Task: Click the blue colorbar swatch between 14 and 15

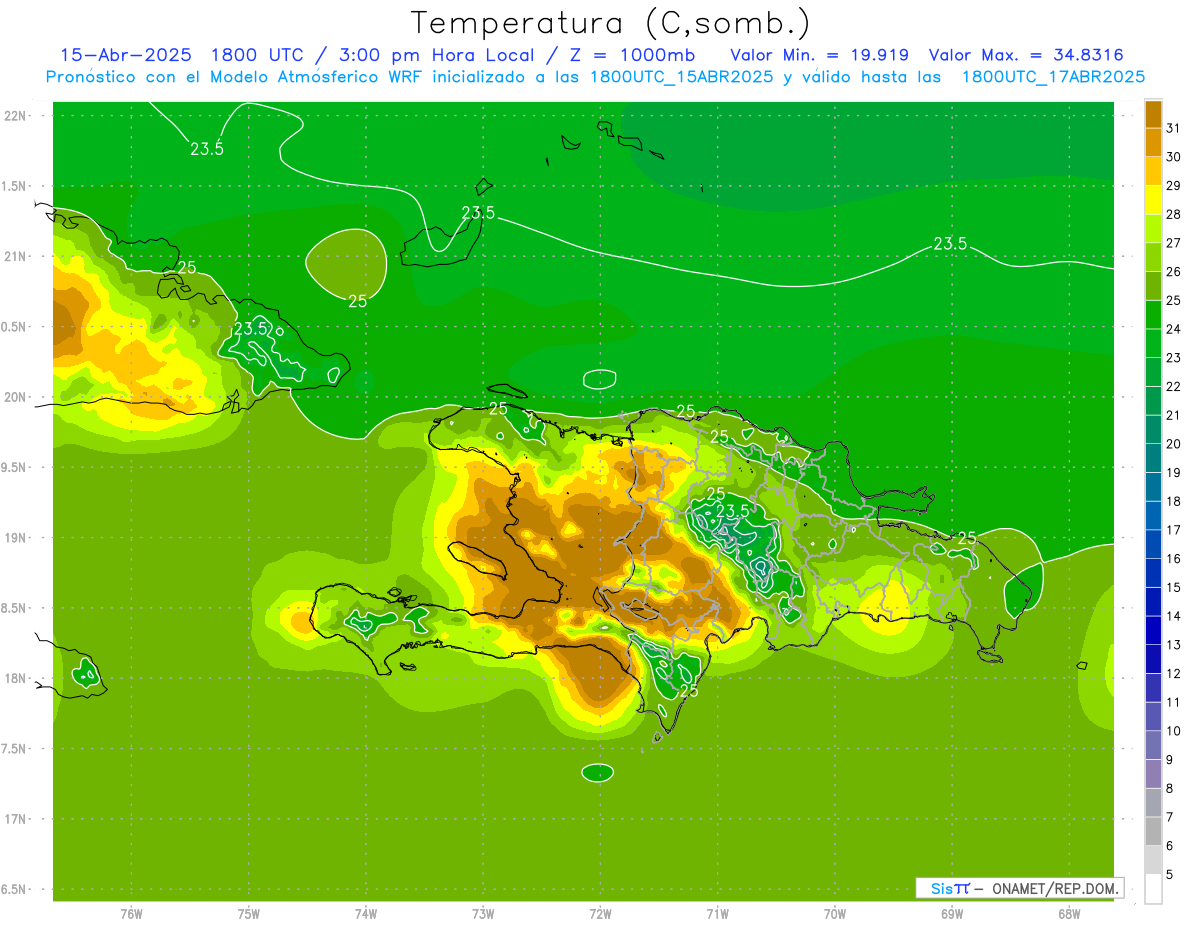Action: pos(1153,602)
